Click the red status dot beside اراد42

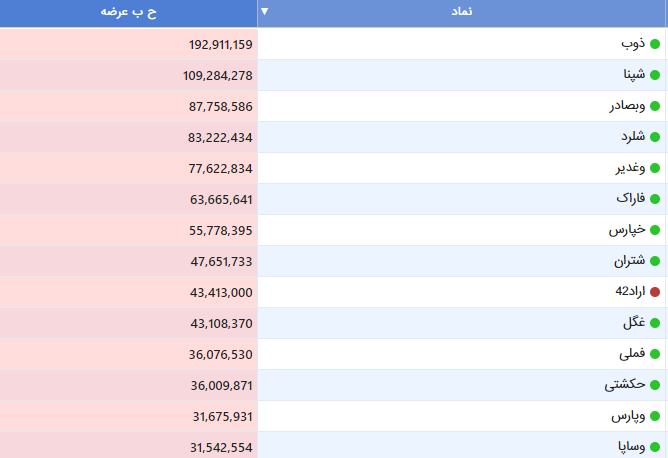(x=655, y=292)
